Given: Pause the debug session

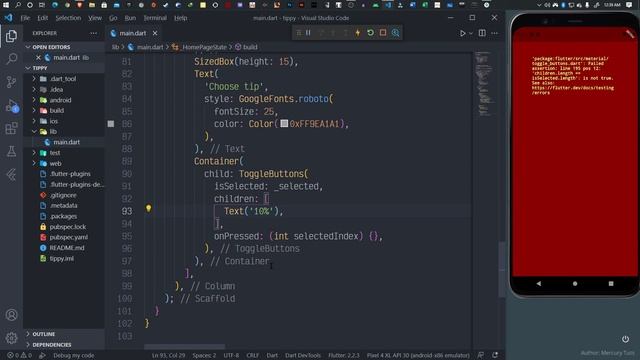Looking at the screenshot, I should tap(308, 33).
